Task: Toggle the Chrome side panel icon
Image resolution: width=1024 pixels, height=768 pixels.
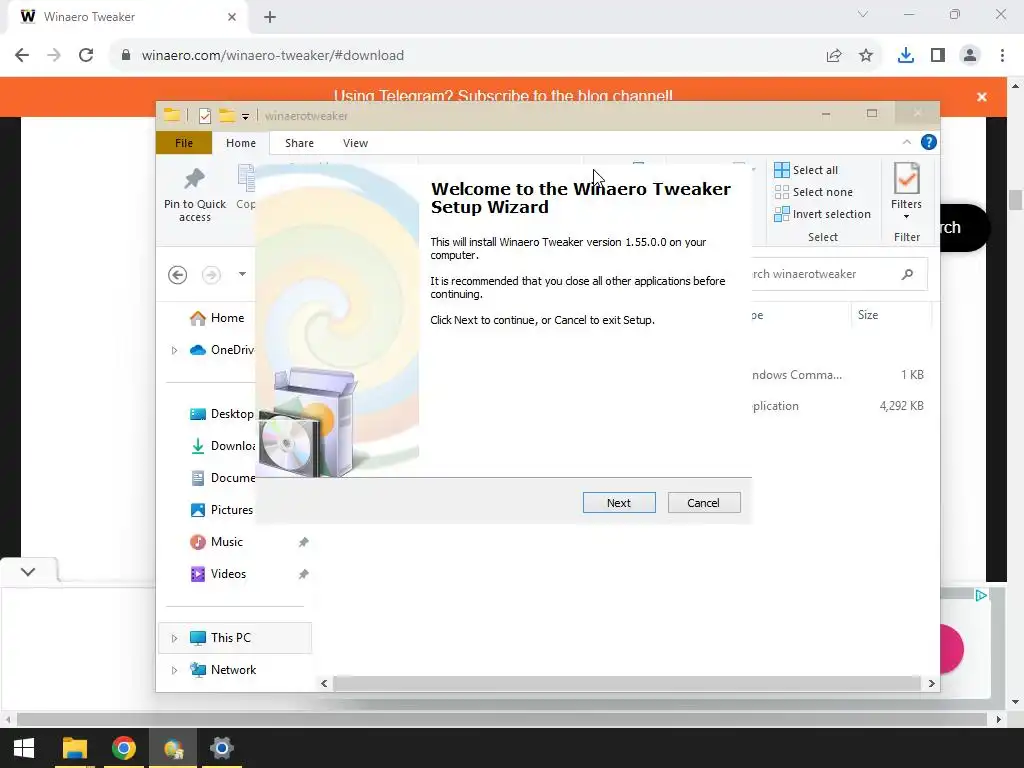Action: (938, 56)
